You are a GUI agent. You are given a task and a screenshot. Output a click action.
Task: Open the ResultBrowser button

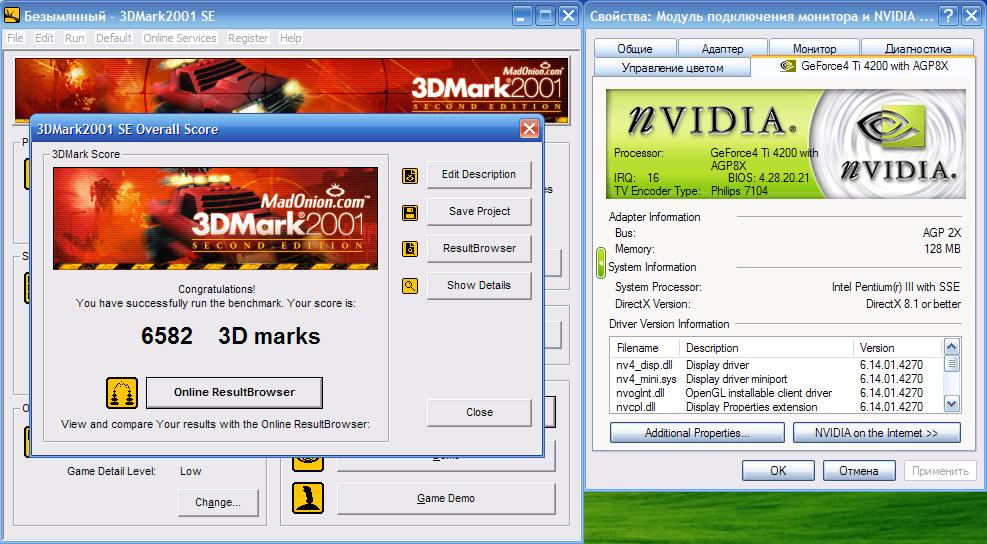click(479, 248)
